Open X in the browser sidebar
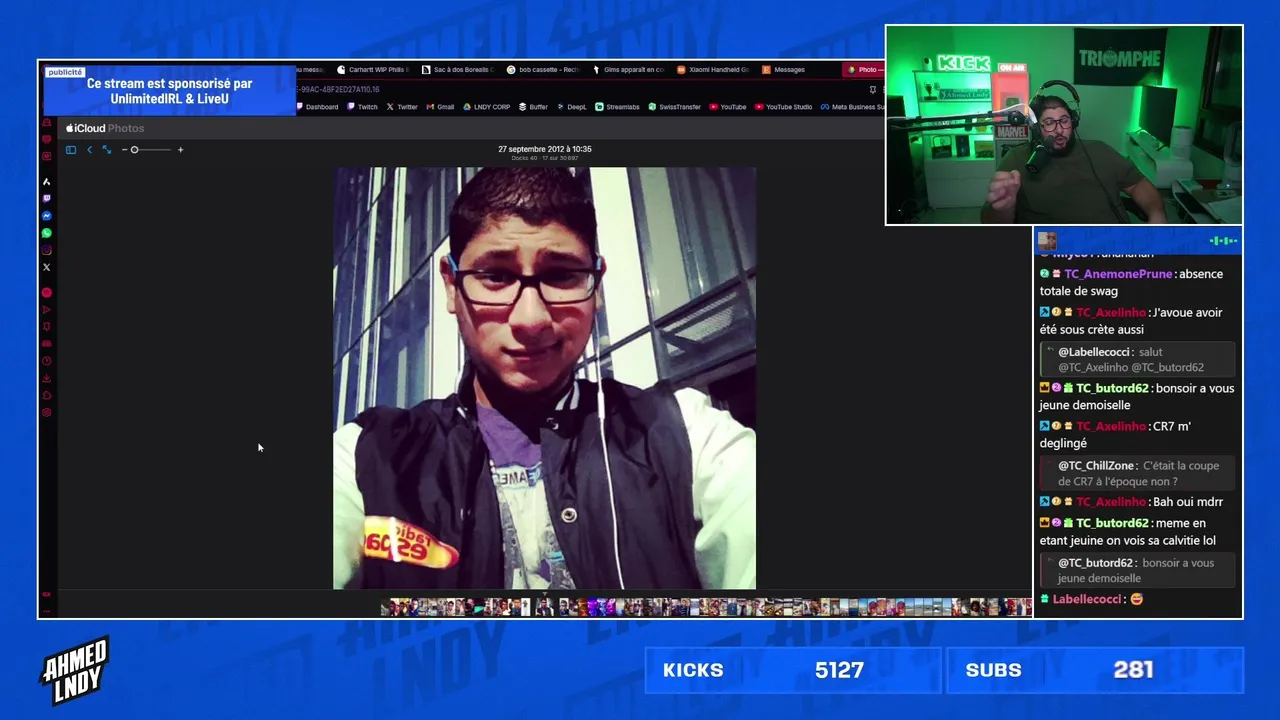The height and width of the screenshot is (720, 1280). pyautogui.click(x=46, y=267)
